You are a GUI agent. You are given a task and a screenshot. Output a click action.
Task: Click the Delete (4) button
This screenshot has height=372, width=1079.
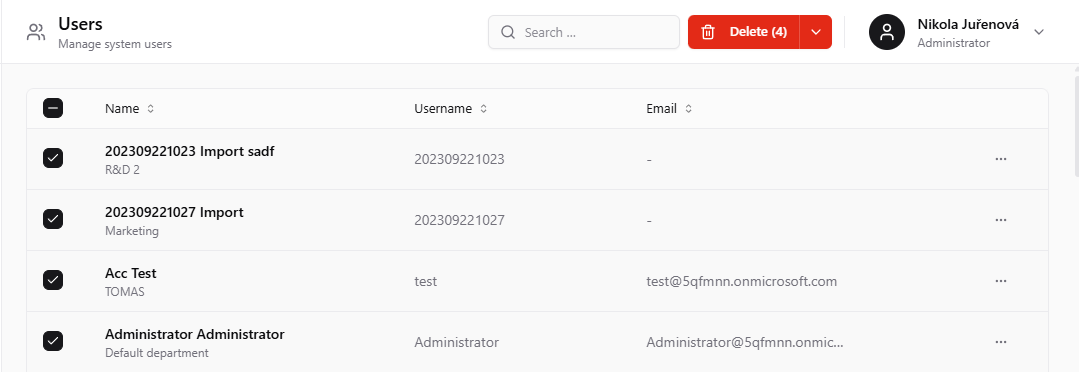click(x=744, y=32)
